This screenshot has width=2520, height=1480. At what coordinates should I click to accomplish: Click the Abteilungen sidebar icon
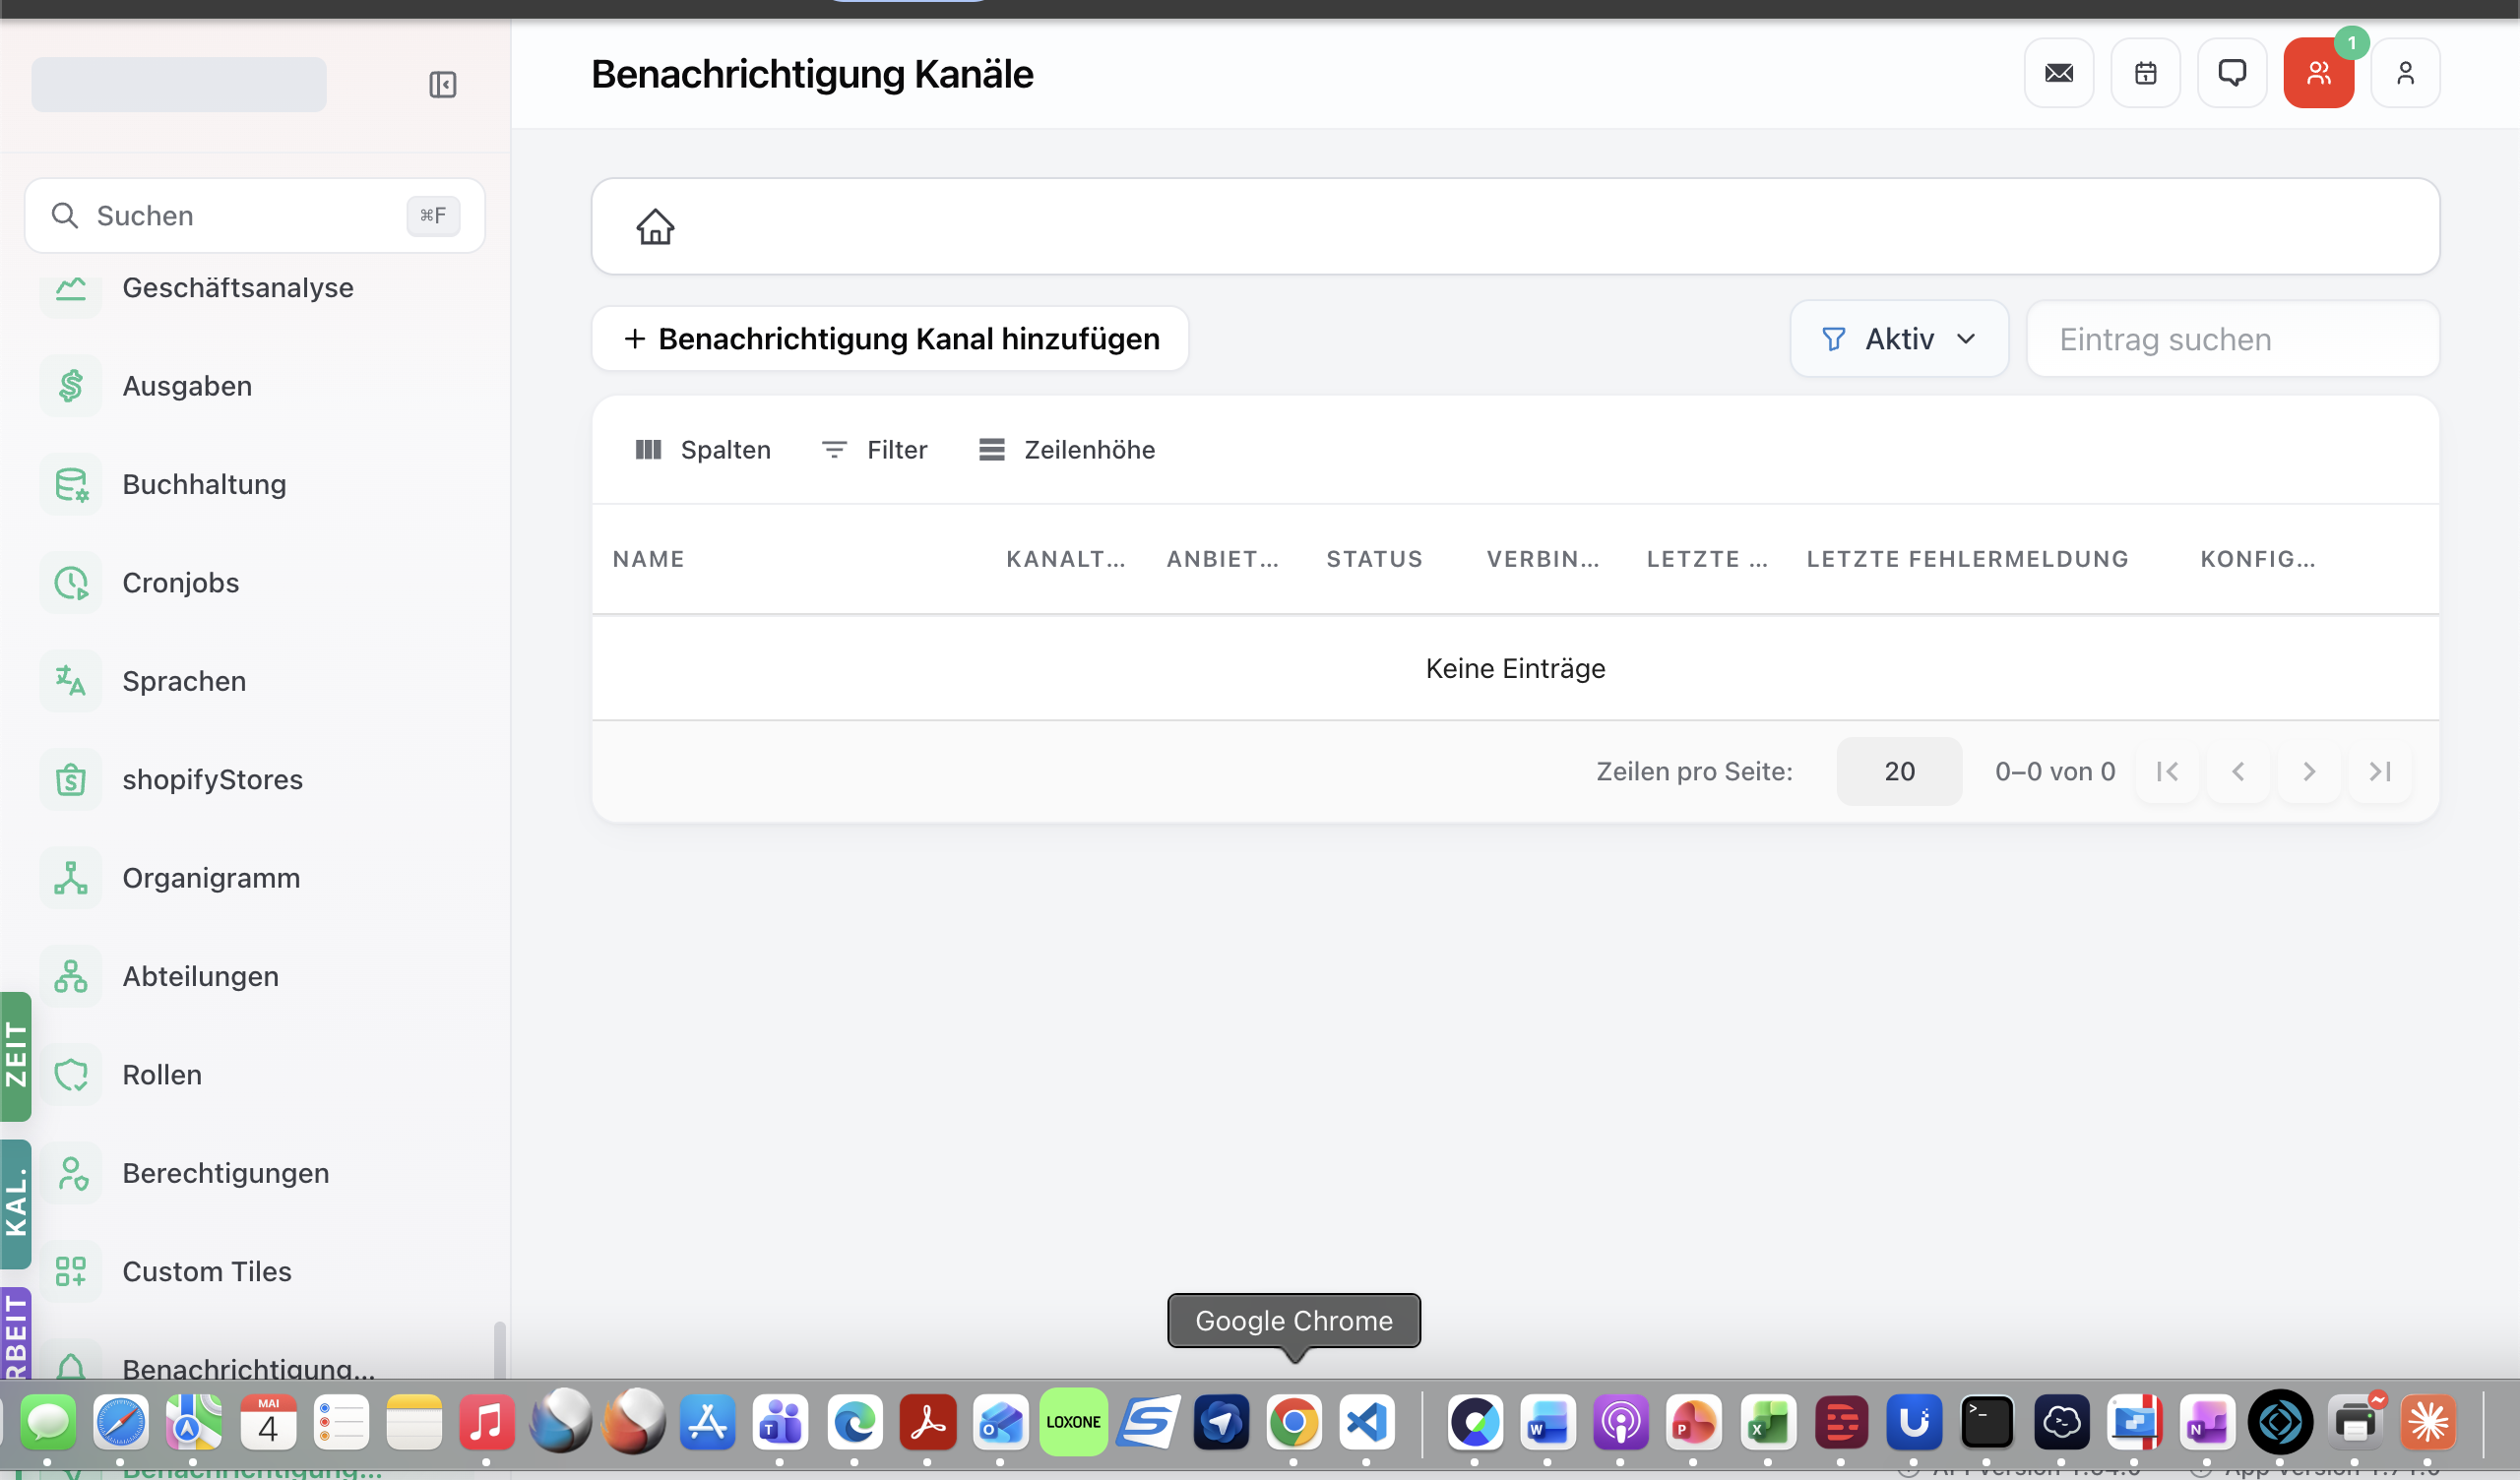tap(71, 976)
